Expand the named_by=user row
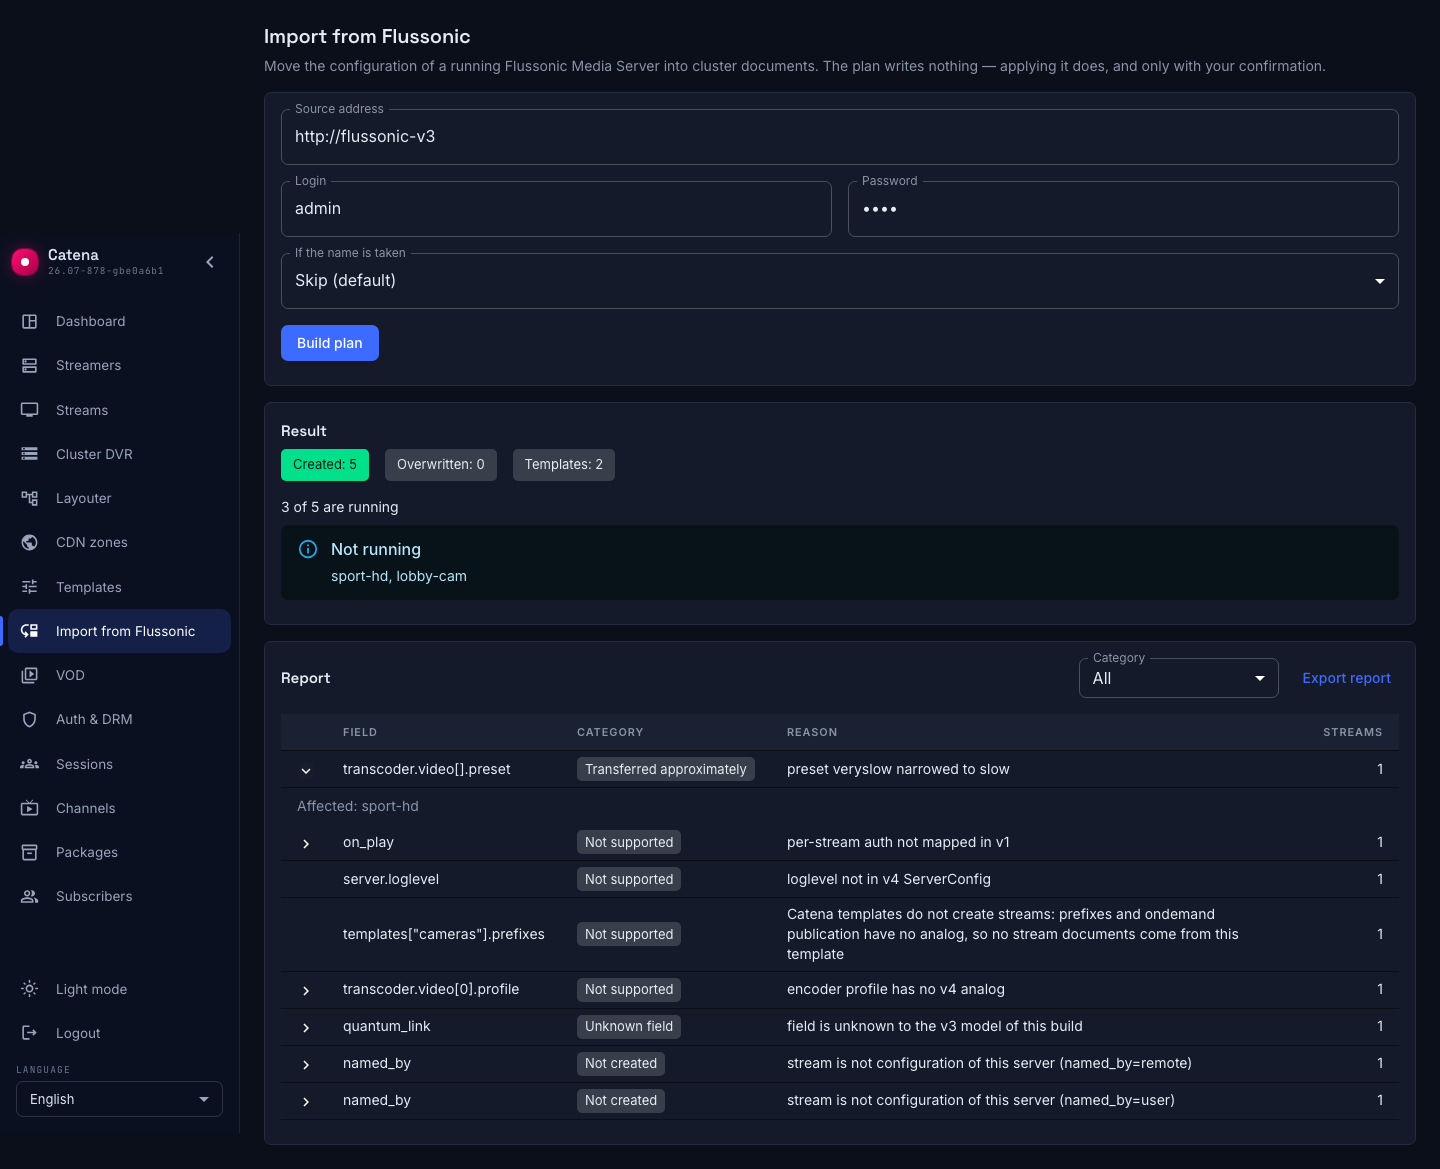The height and width of the screenshot is (1169, 1440). pyautogui.click(x=306, y=1101)
